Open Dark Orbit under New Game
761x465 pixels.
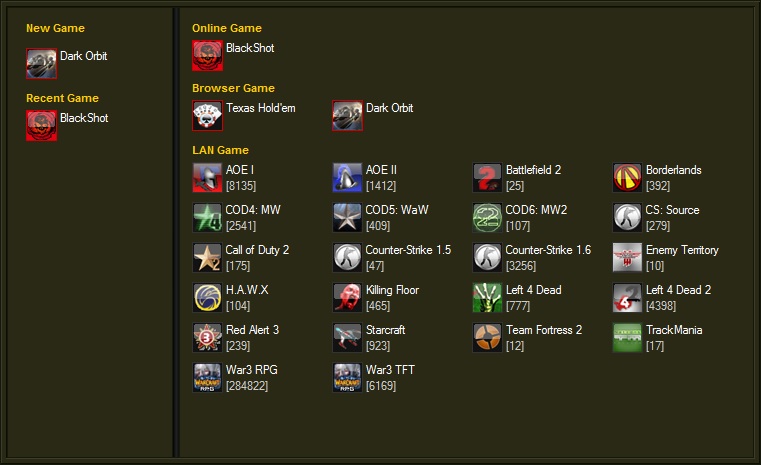click(x=83, y=56)
